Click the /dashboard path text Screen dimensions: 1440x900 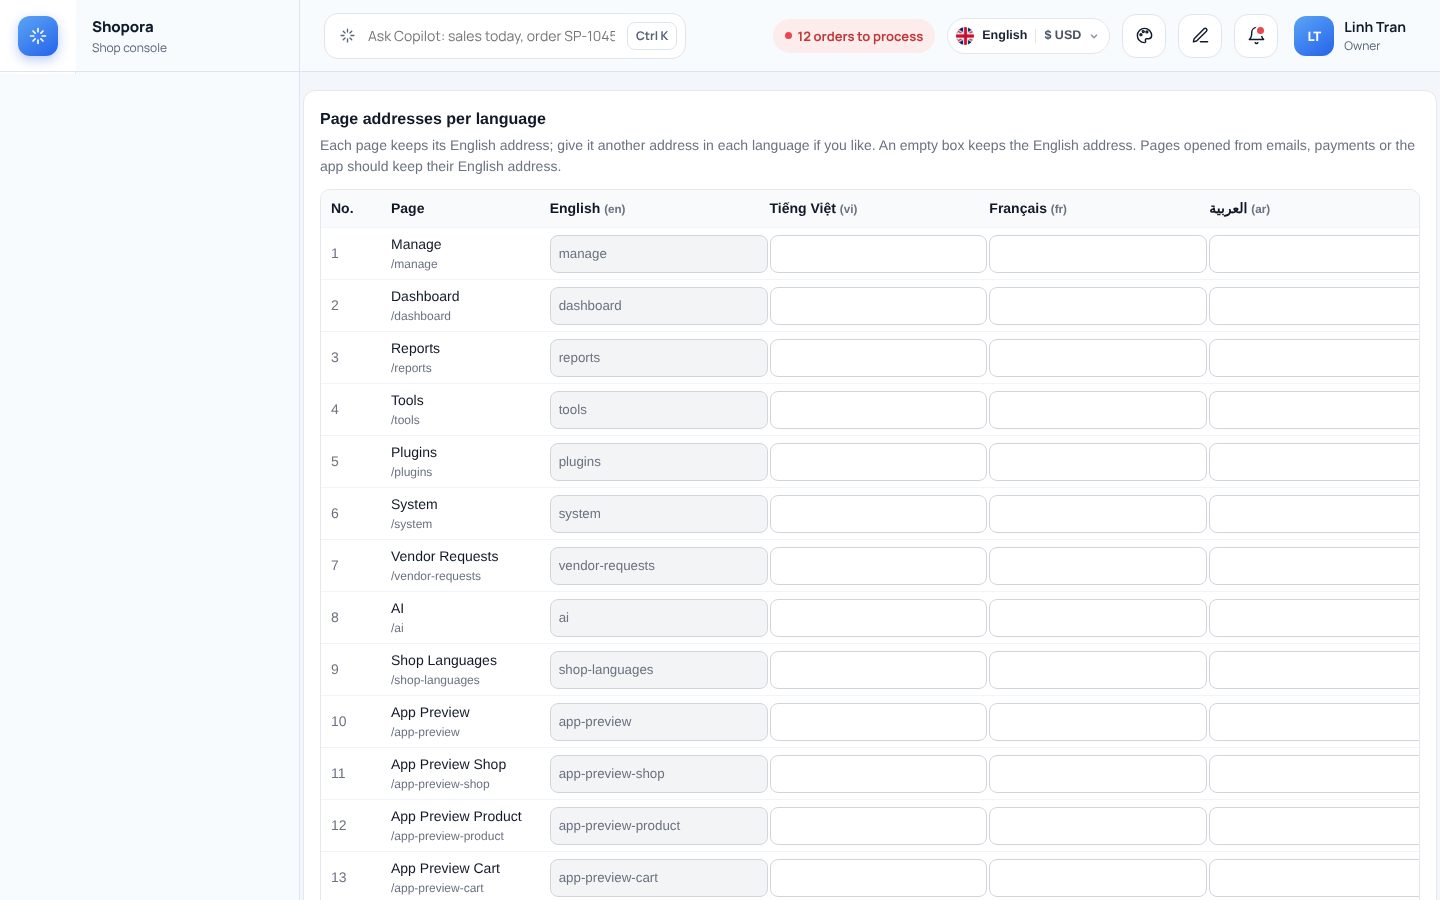pos(421,316)
